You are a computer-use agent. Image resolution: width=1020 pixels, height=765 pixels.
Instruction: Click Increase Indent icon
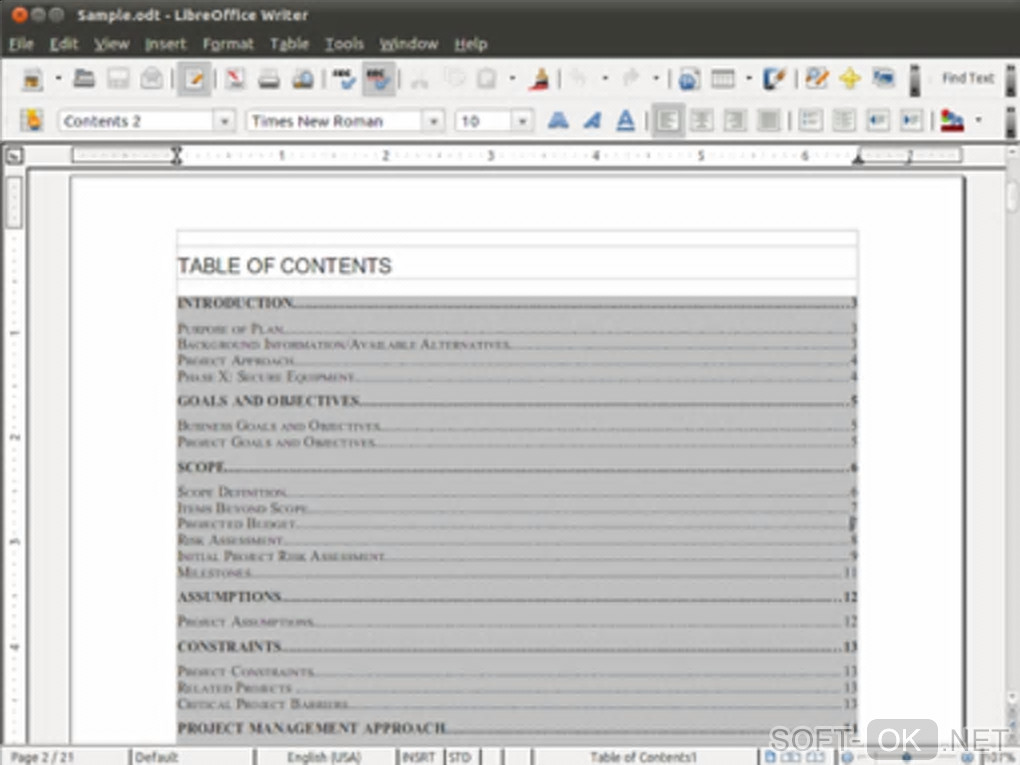(x=911, y=120)
